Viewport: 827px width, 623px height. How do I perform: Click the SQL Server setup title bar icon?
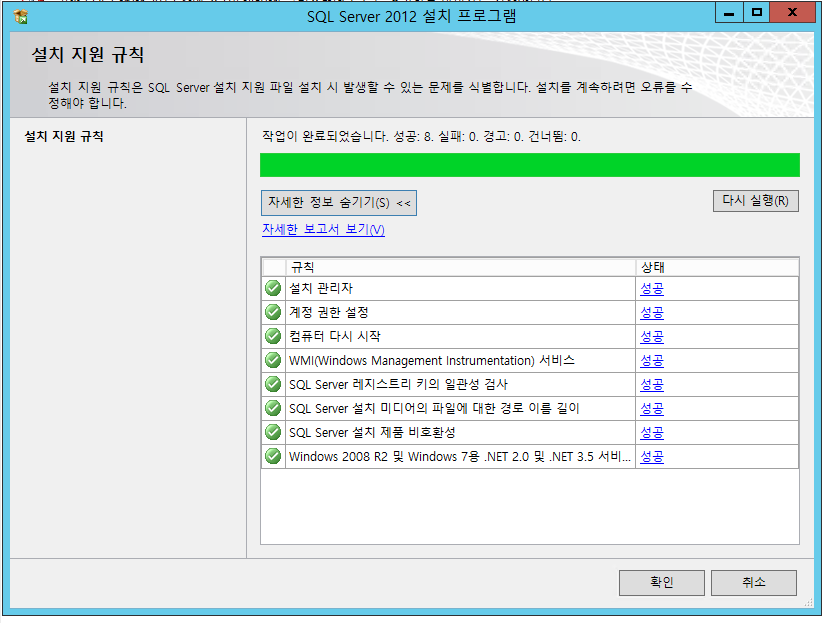pos(20,16)
